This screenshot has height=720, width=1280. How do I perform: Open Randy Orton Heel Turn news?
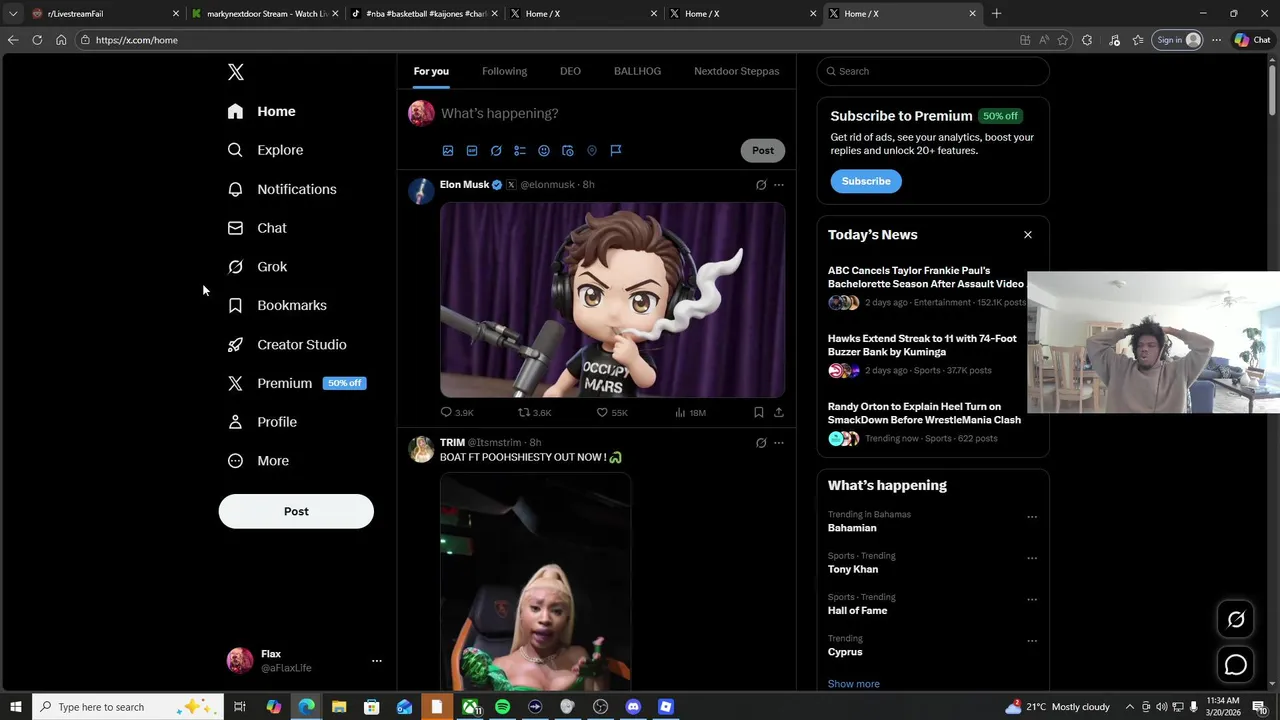click(924, 413)
